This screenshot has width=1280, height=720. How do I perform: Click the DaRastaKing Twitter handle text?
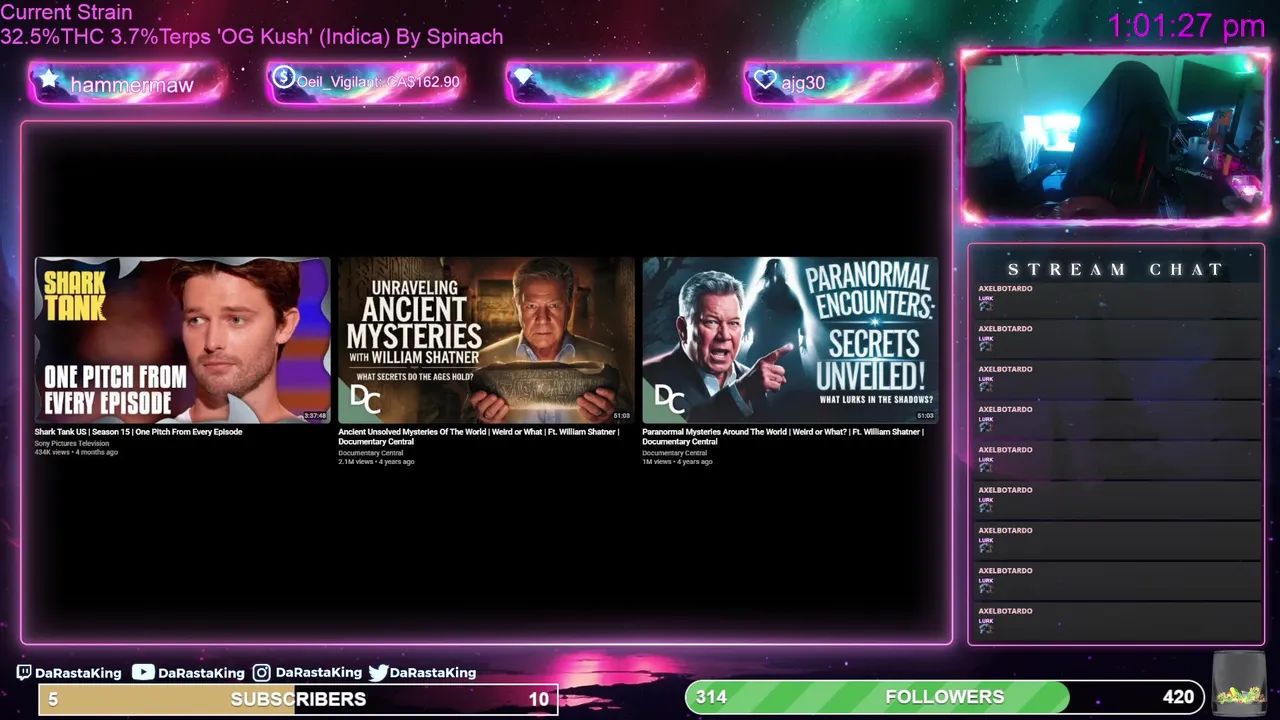point(433,673)
